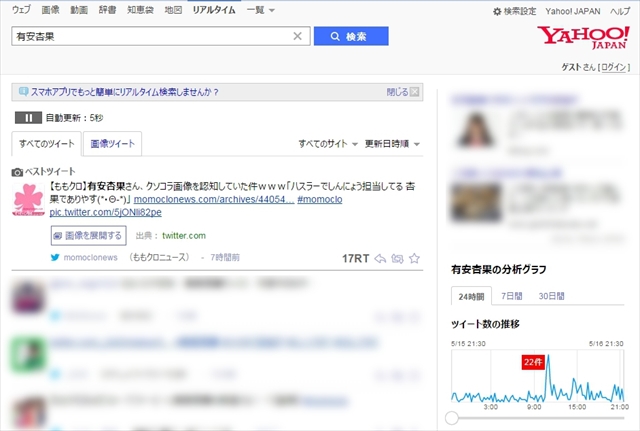This screenshot has height=431, width=640.
Task: Click the momoclonews clover avatar thumbnail
Action: click(28, 199)
